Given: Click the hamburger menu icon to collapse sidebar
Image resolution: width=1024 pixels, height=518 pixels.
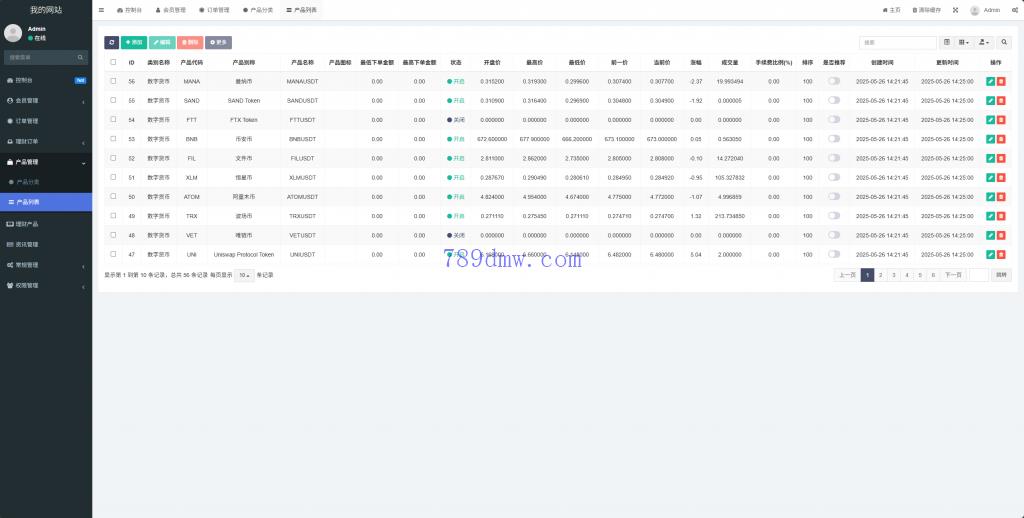Looking at the screenshot, I should pyautogui.click(x=101, y=9).
